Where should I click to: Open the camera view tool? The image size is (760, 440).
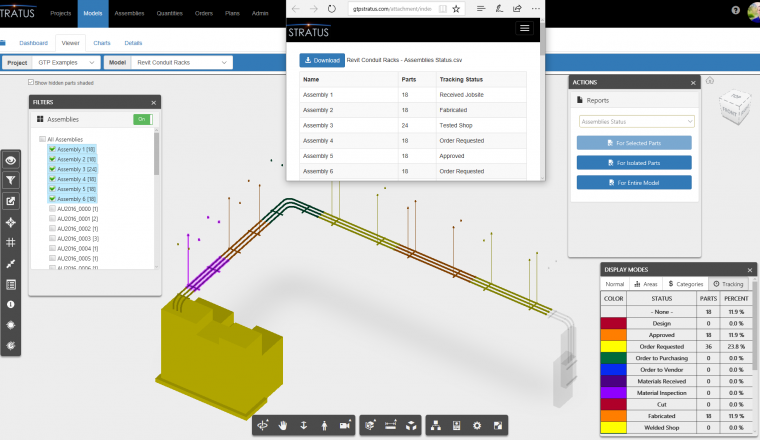343,425
